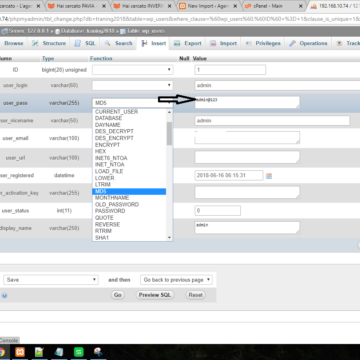Switch to the cPanel - Main tab

tap(273, 6)
